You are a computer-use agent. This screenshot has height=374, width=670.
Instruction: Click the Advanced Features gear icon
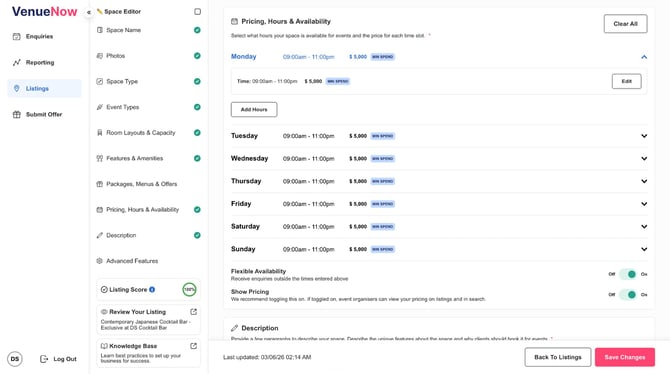(x=100, y=261)
